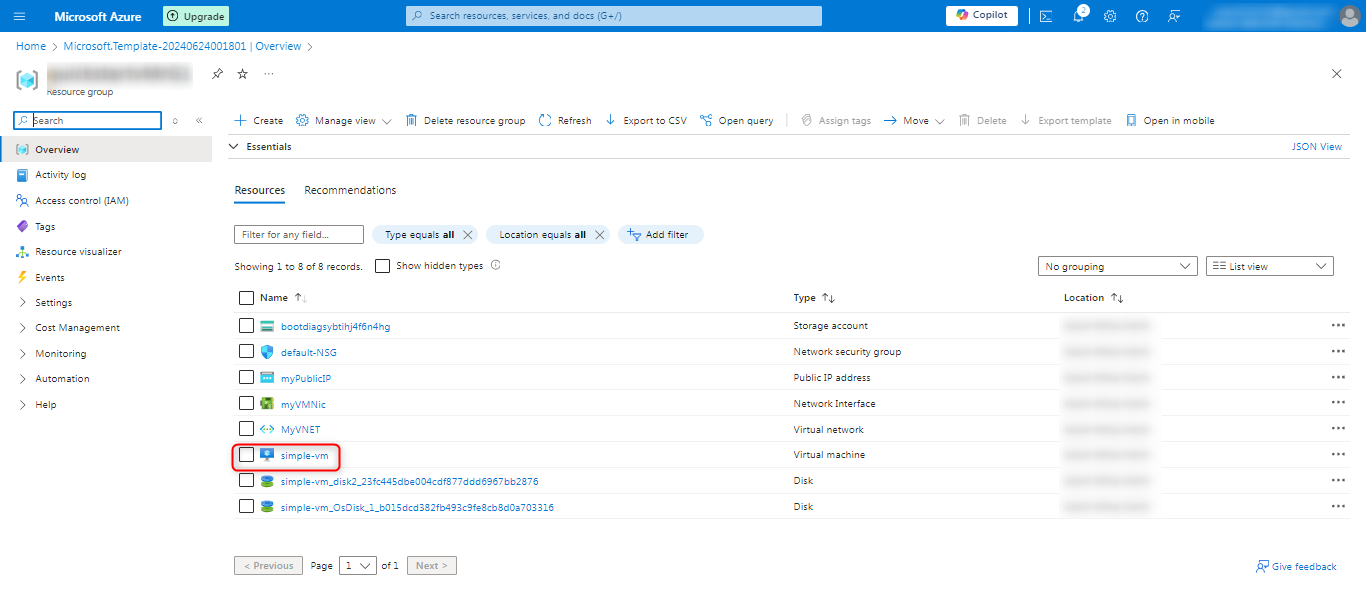Screen dimensions: 1366x615
Task: Select the default-NSG row checkbox
Action: (246, 352)
